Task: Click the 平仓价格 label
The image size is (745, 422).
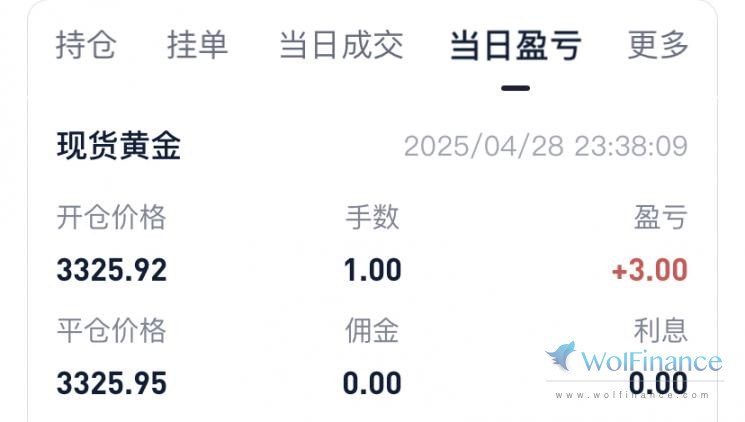Action: tap(111, 331)
